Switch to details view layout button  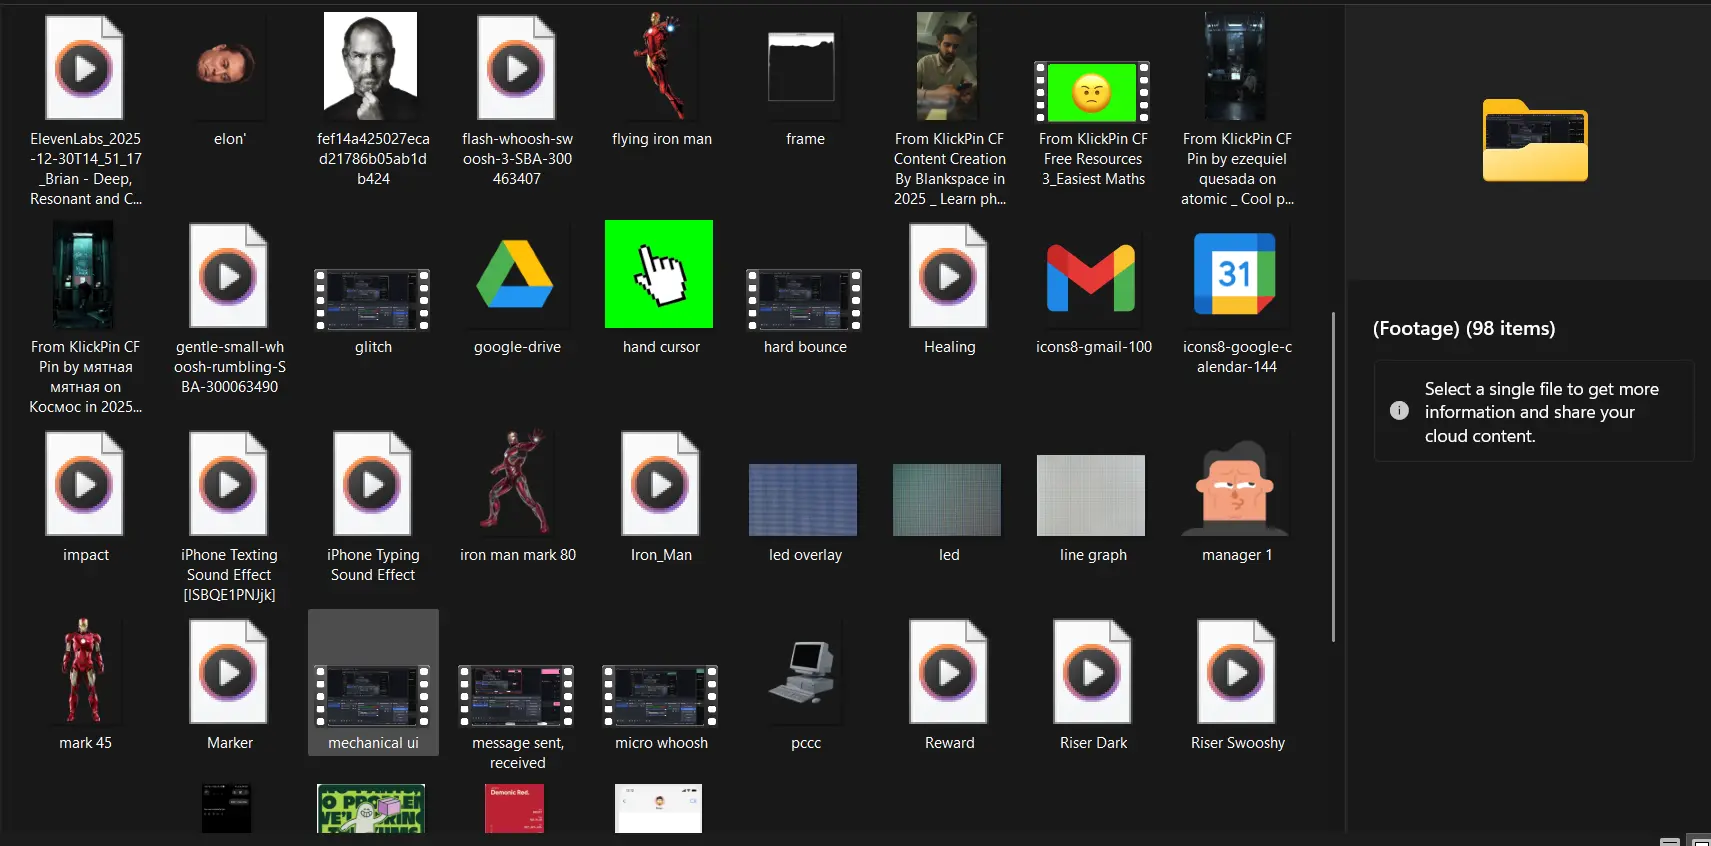(1669, 841)
